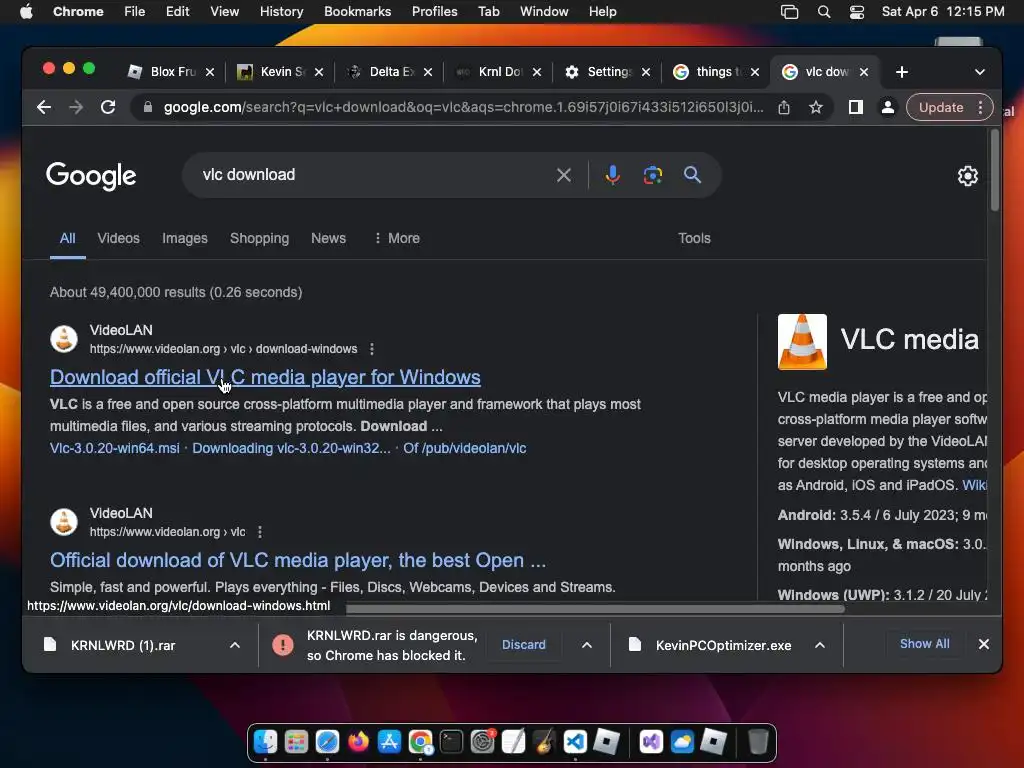Click Show All downloads

click(924, 644)
